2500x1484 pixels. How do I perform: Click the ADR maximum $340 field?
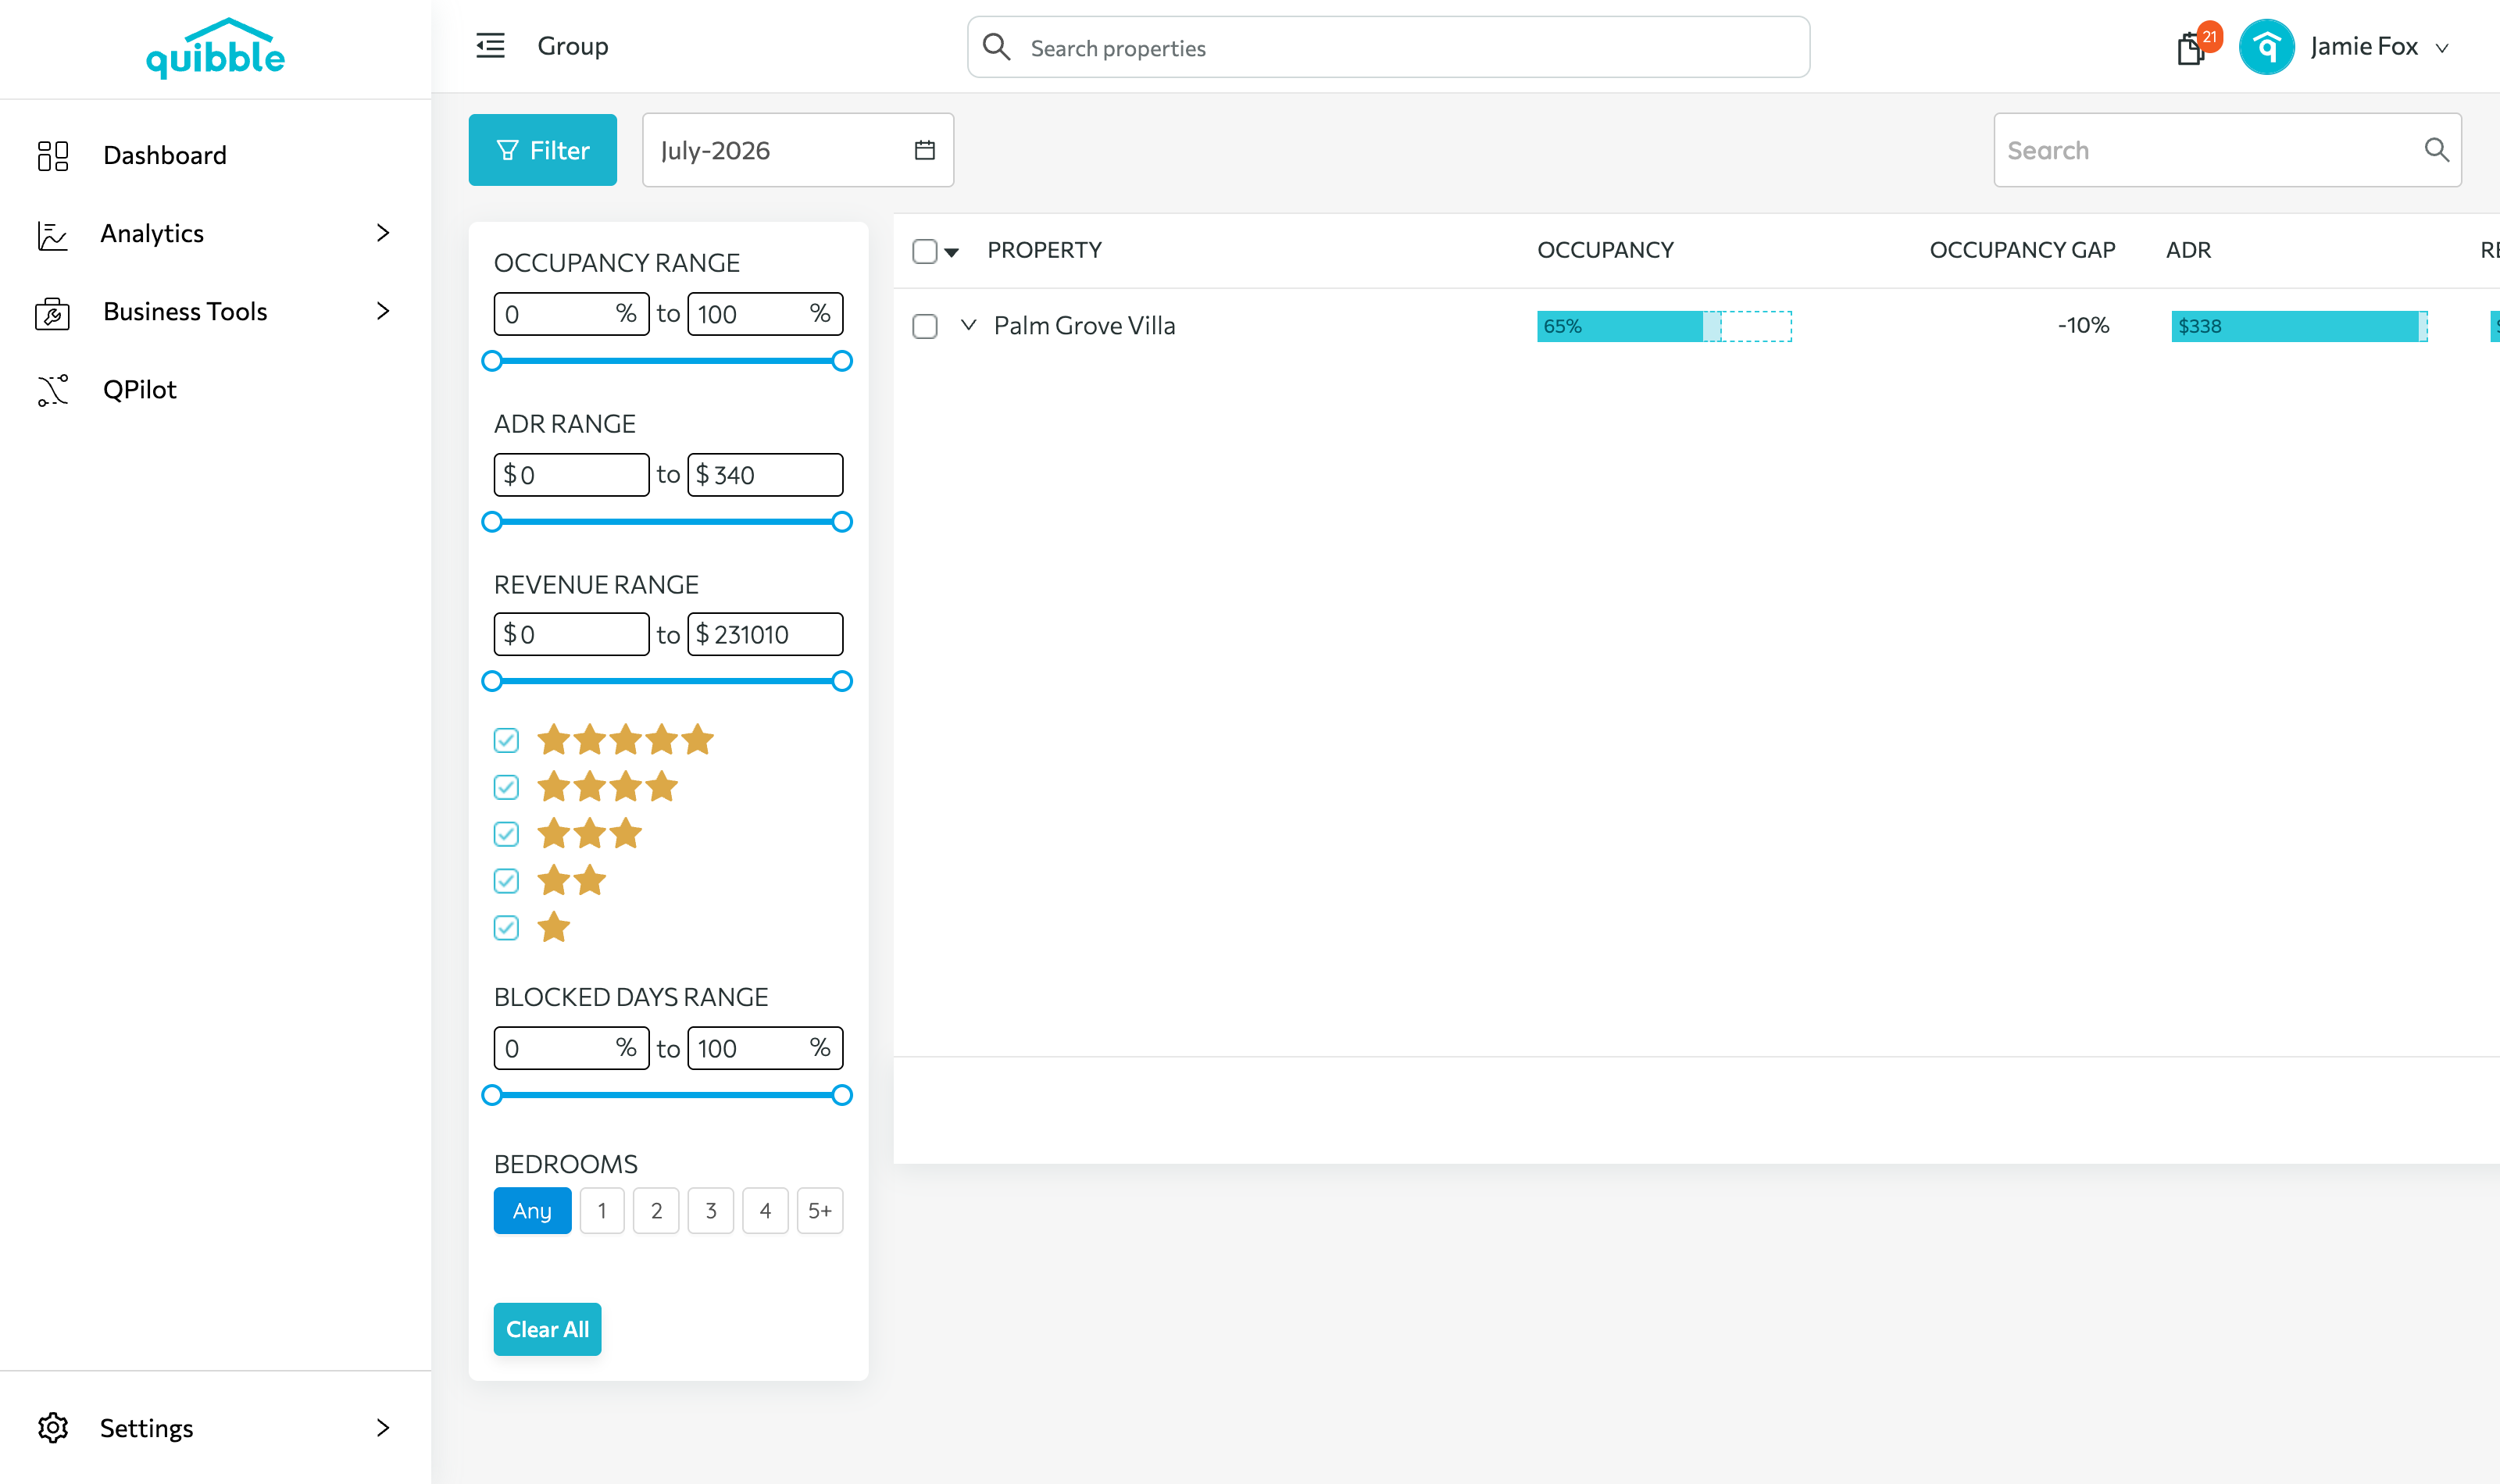tap(765, 475)
